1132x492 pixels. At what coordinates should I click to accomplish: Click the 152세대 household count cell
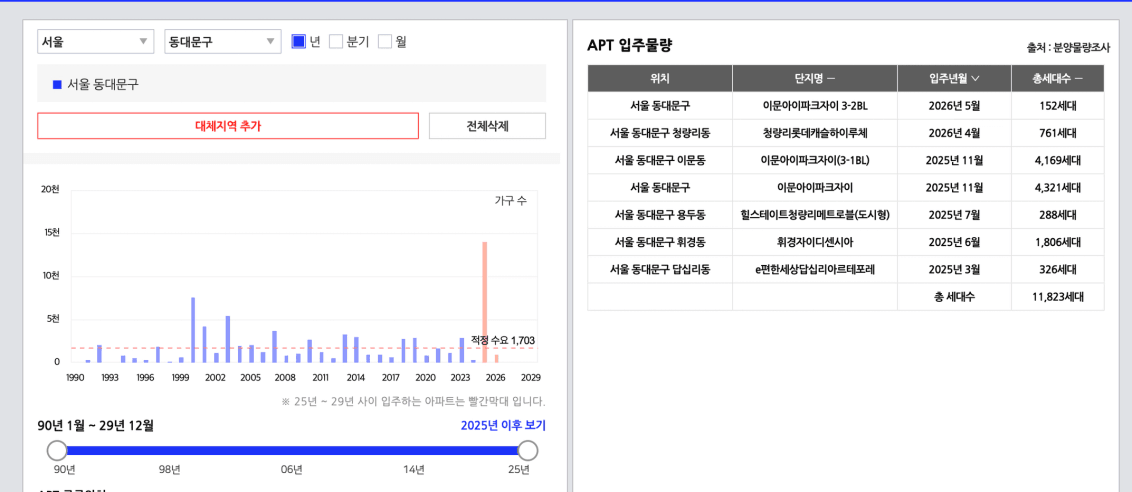pyautogui.click(x=1058, y=106)
